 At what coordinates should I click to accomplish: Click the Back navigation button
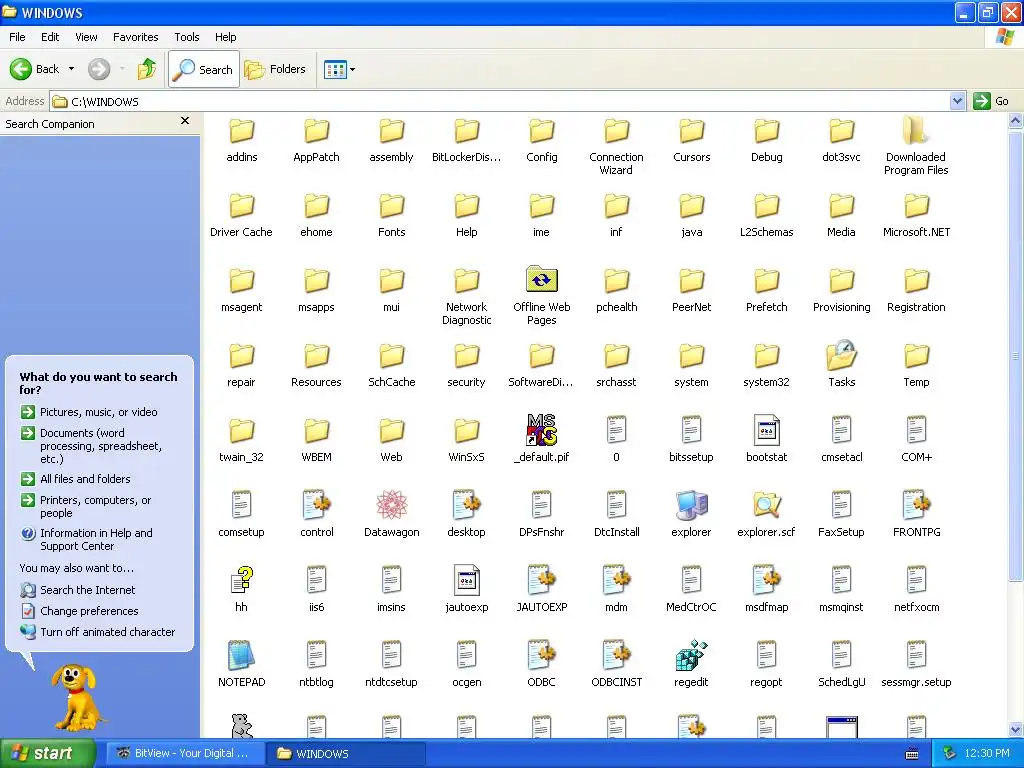(35, 69)
